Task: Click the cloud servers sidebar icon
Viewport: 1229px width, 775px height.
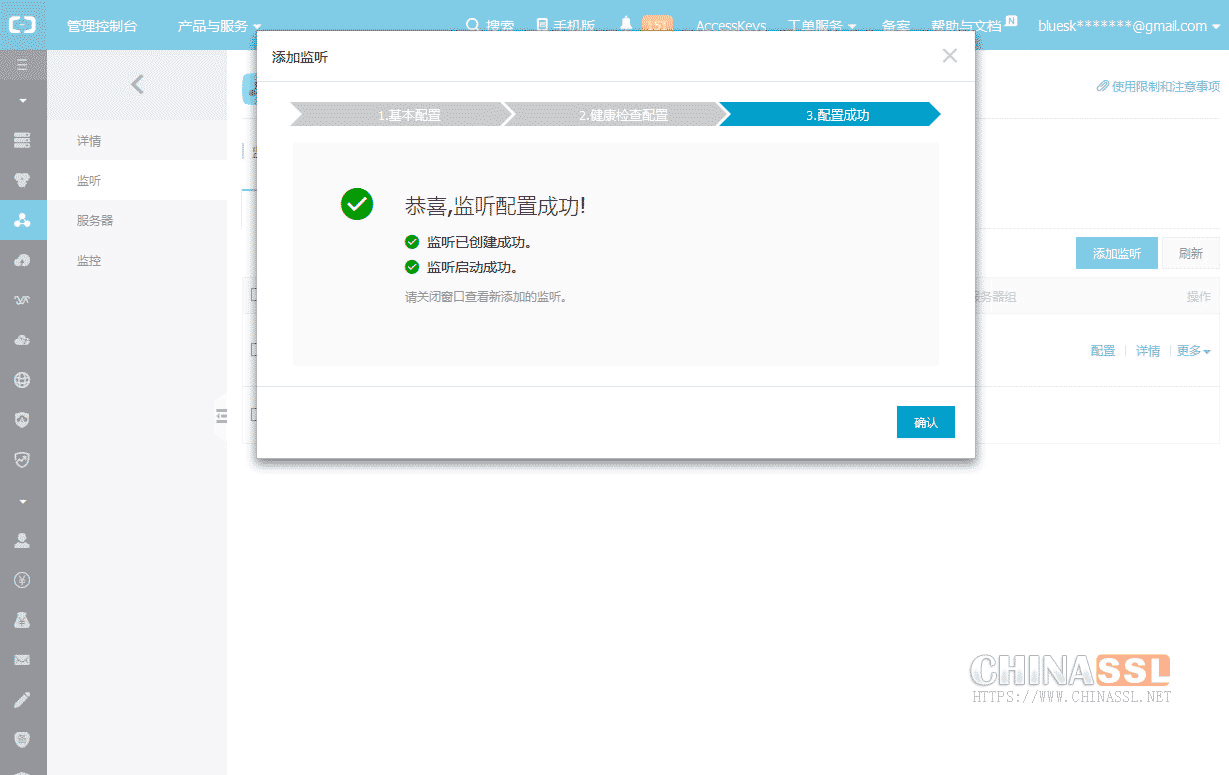Action: coord(22,140)
